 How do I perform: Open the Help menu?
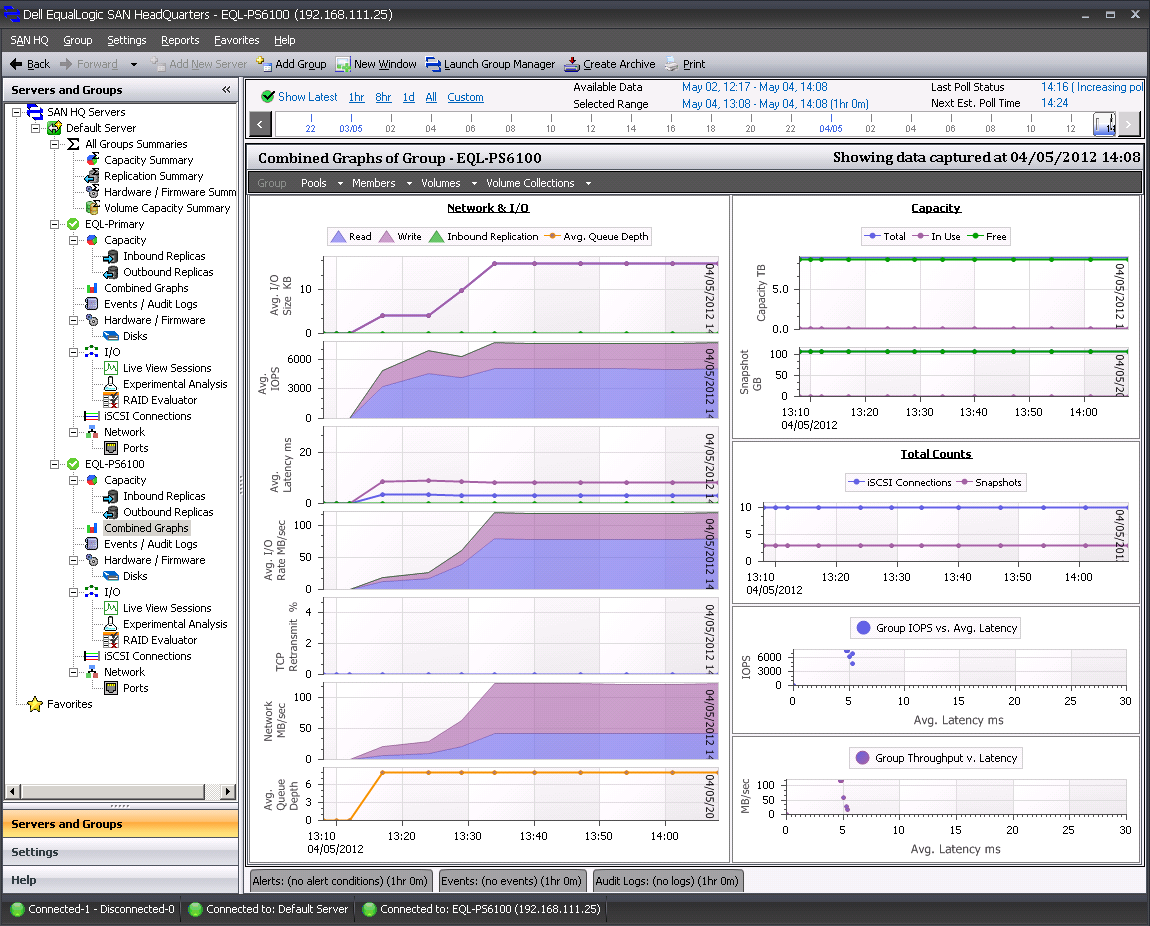pos(285,40)
